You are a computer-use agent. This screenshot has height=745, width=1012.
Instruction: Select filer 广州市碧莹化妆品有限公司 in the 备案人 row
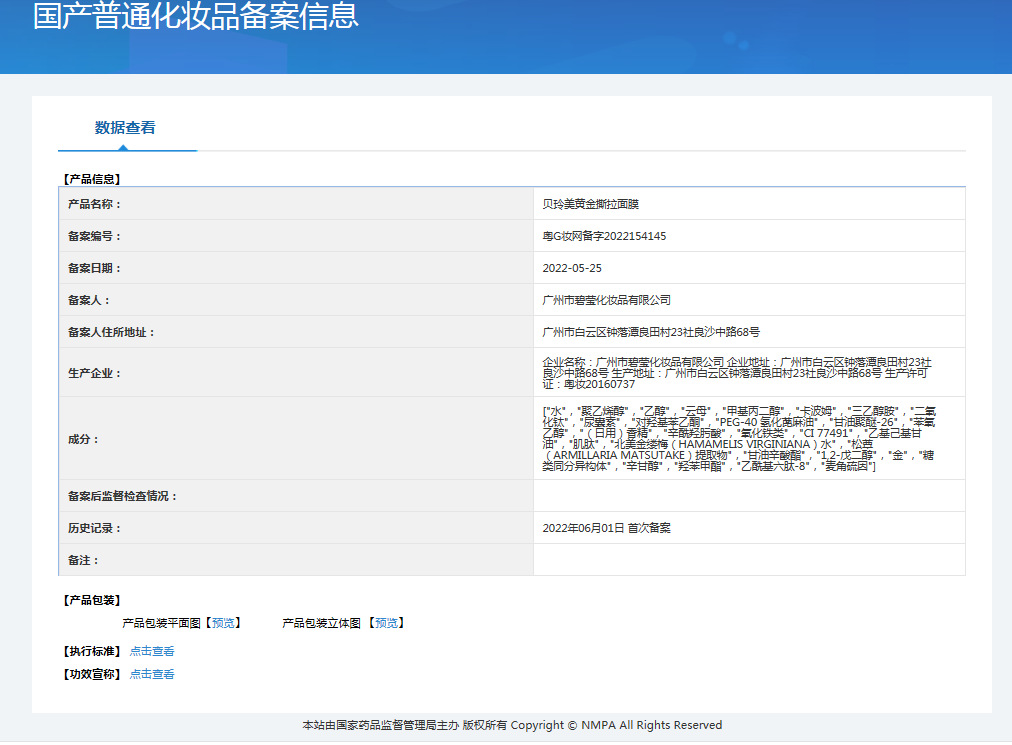tap(607, 300)
